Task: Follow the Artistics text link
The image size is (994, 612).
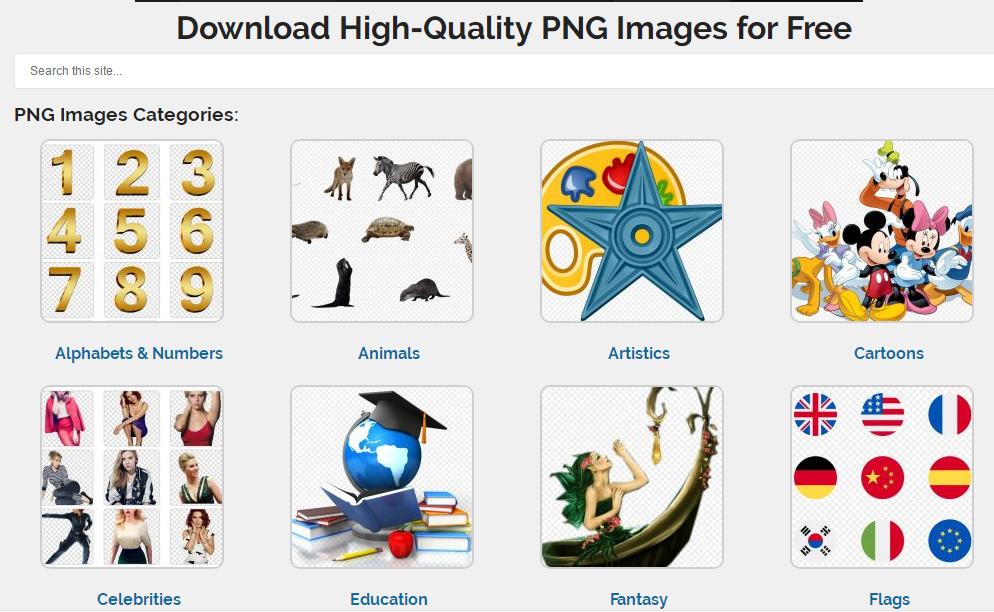Action: [x=638, y=353]
